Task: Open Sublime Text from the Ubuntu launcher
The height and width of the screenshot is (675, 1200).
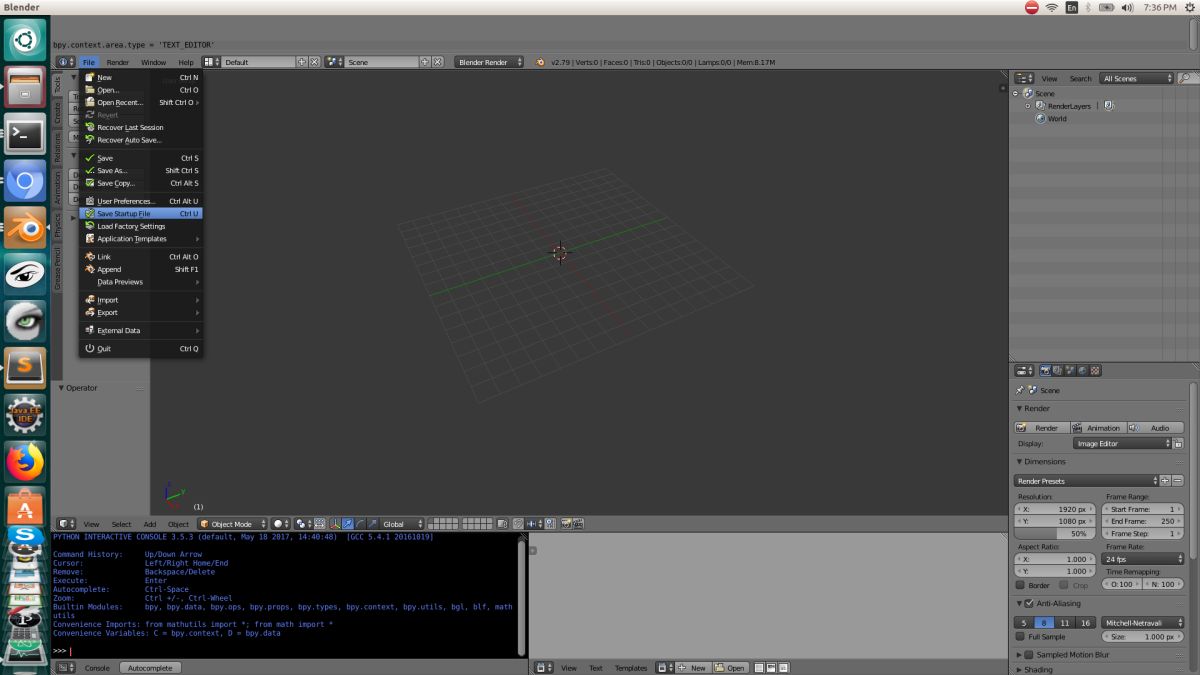Action: (25, 368)
